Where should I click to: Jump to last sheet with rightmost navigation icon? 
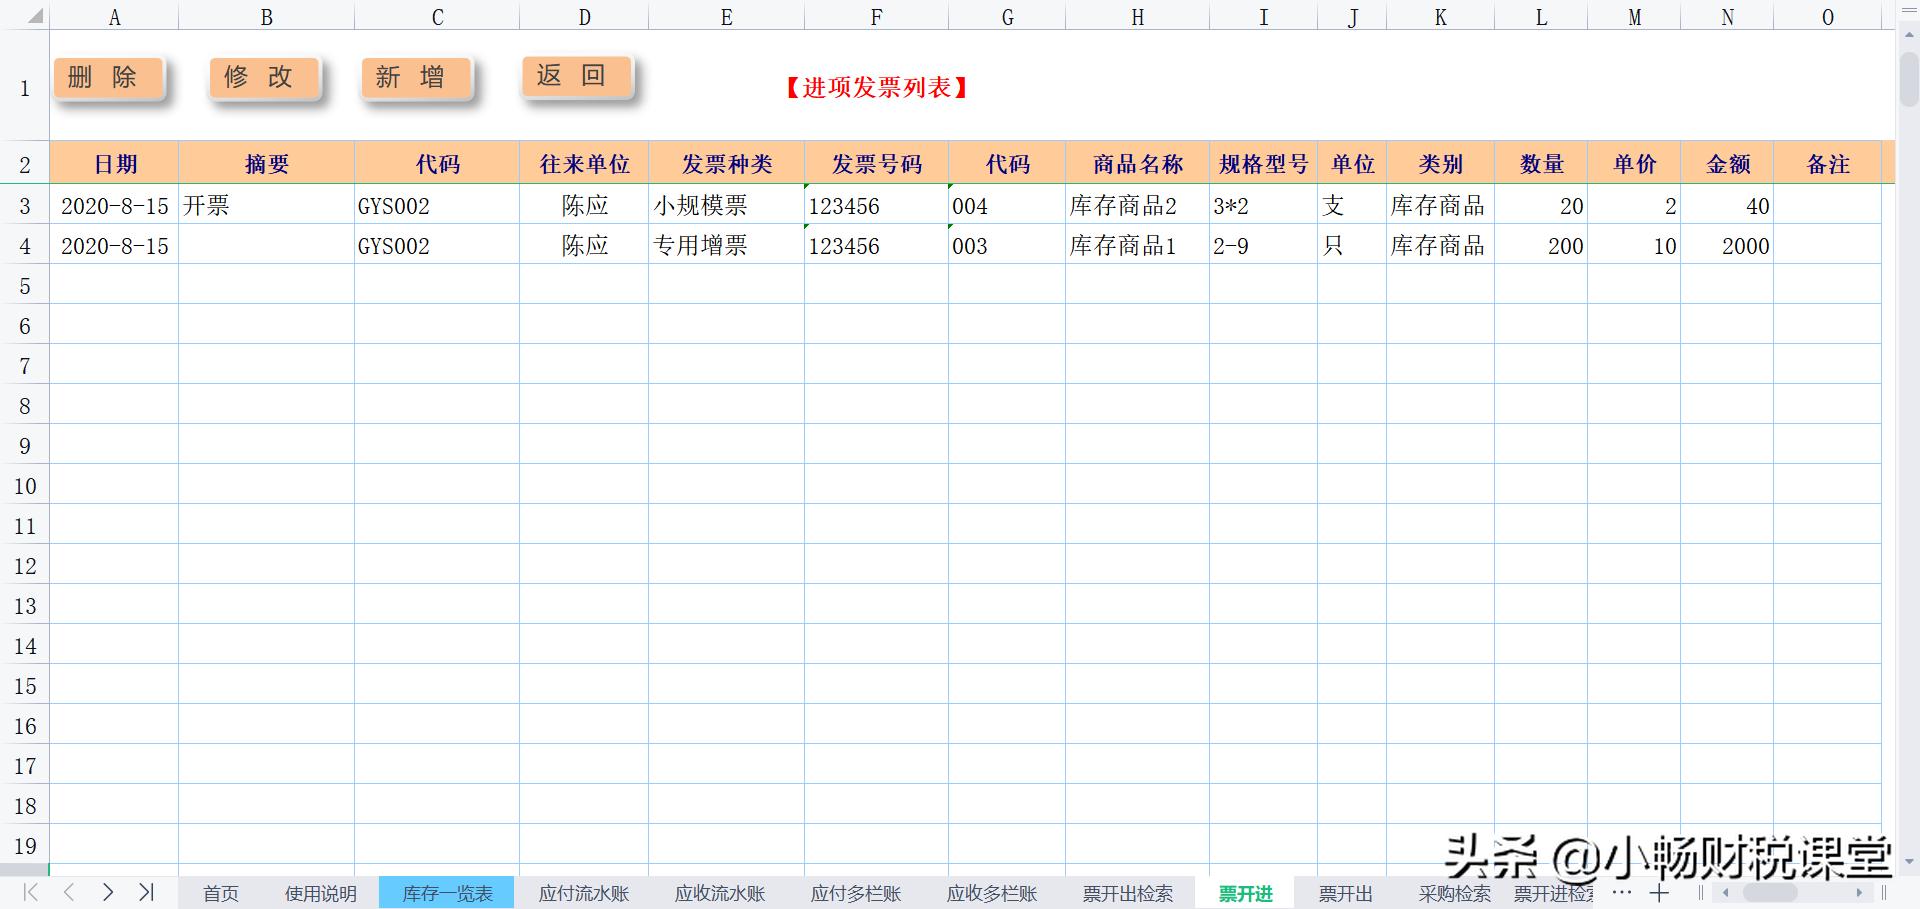pos(148,894)
